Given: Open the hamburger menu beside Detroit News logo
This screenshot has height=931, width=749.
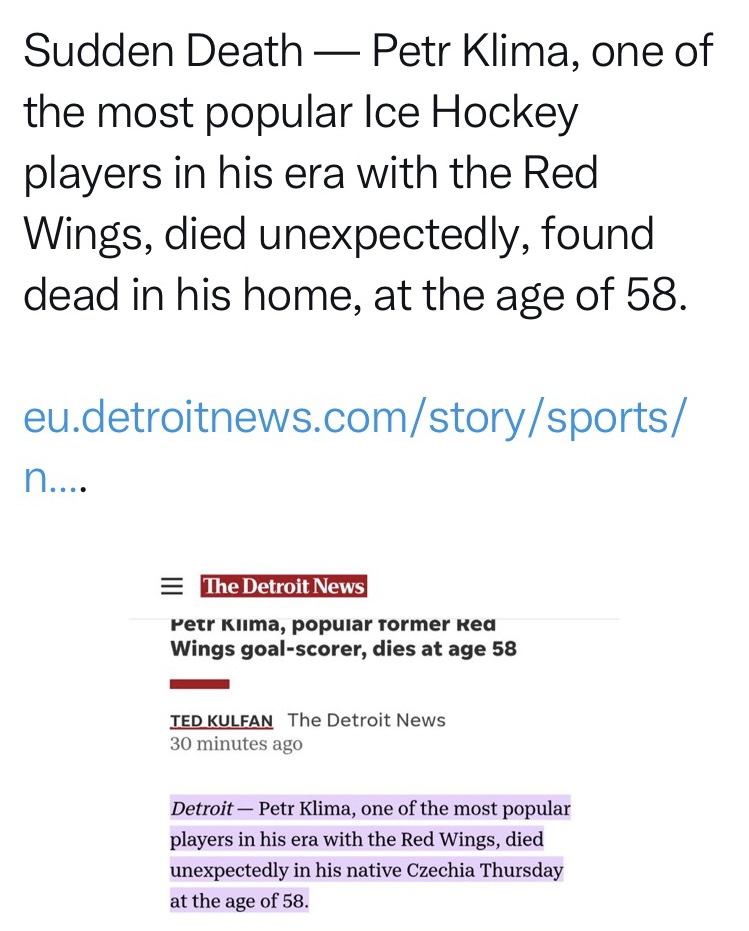Looking at the screenshot, I should tap(173, 587).
